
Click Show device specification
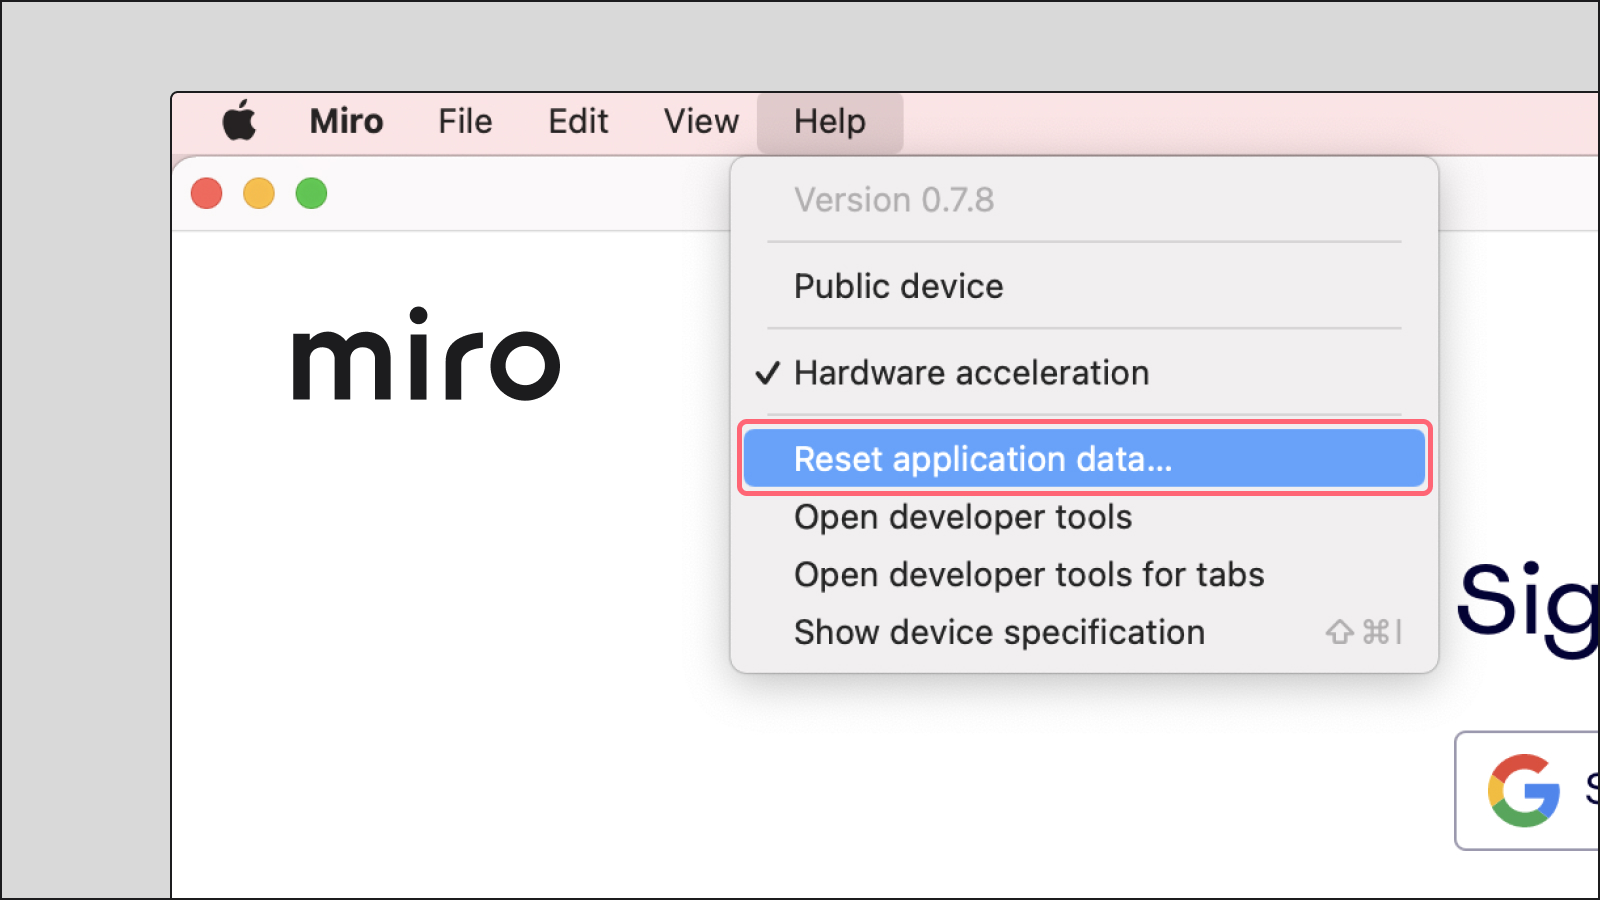point(999,633)
